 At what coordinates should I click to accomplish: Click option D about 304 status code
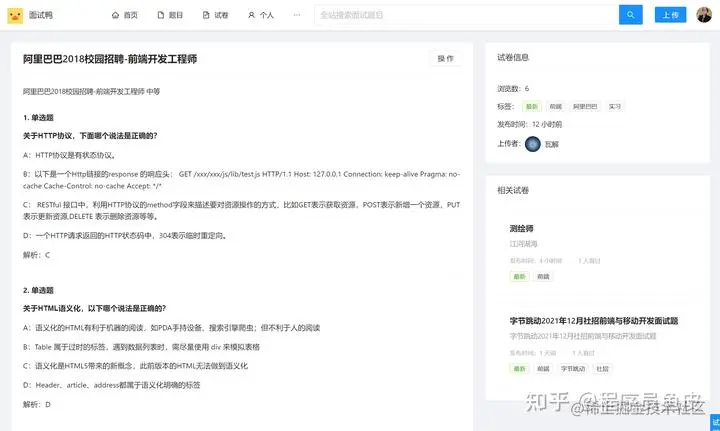(125, 235)
